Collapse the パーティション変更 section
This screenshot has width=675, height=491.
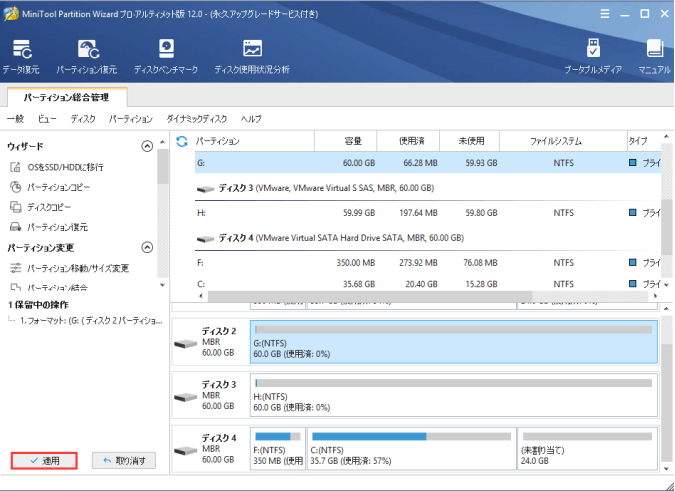pyautogui.click(x=147, y=247)
